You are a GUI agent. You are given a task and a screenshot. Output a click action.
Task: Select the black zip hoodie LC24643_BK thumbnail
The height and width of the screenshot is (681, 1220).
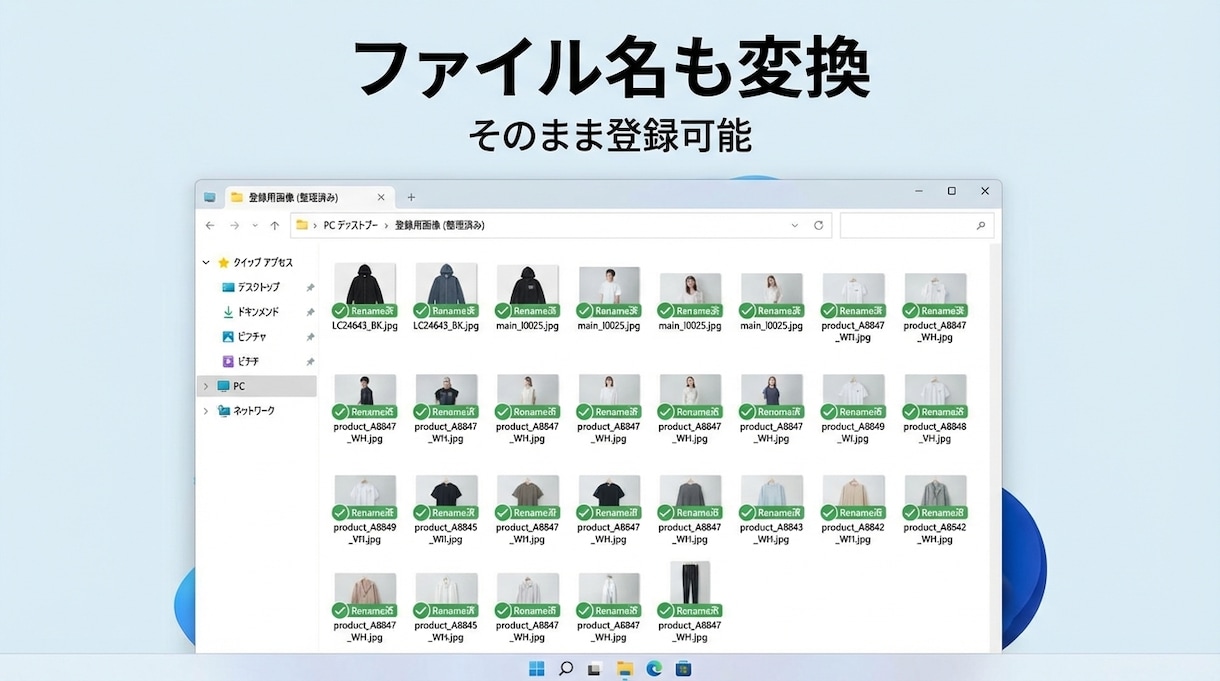[365, 290]
